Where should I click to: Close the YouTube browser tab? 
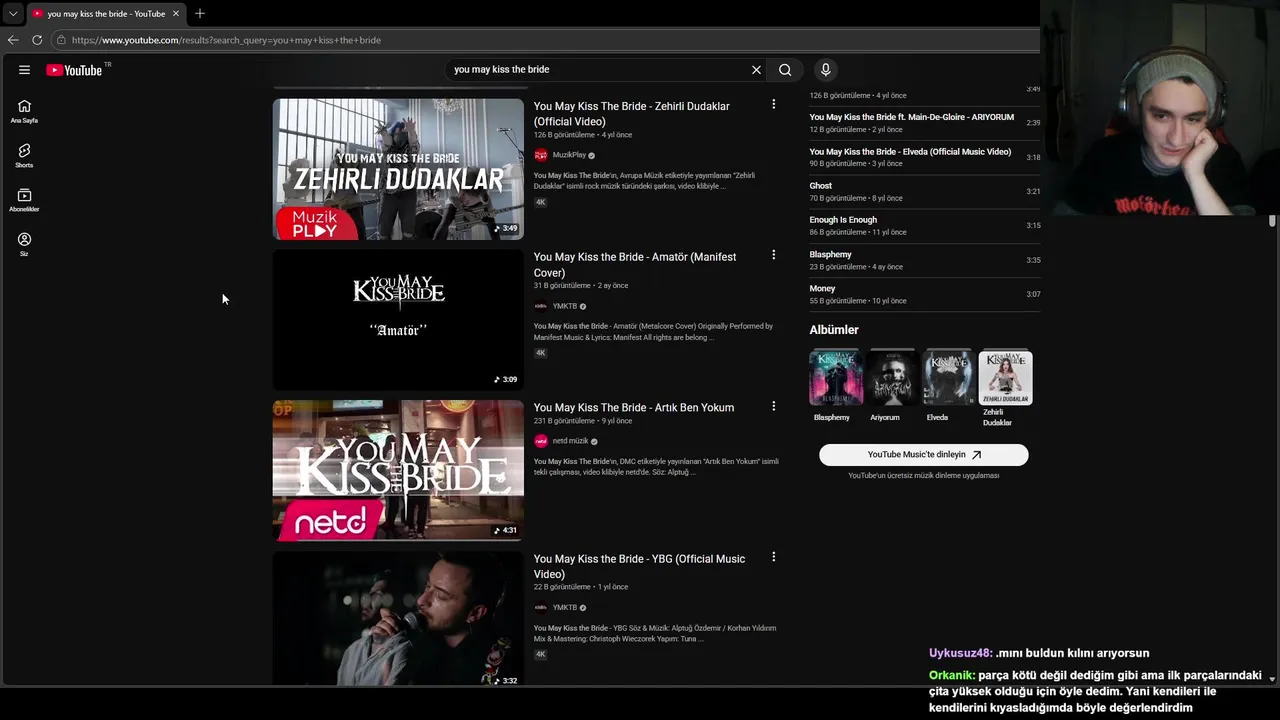[x=176, y=14]
